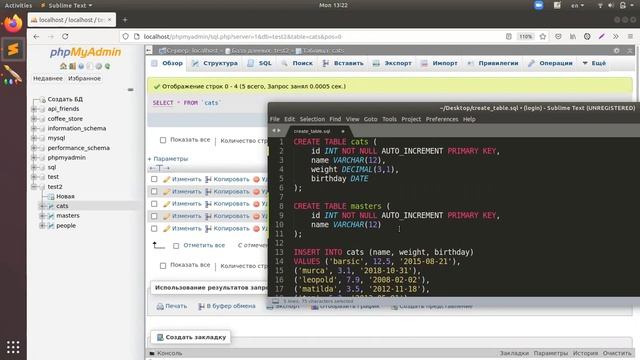
Task: Open the Вставить tab
Action: 343,63
